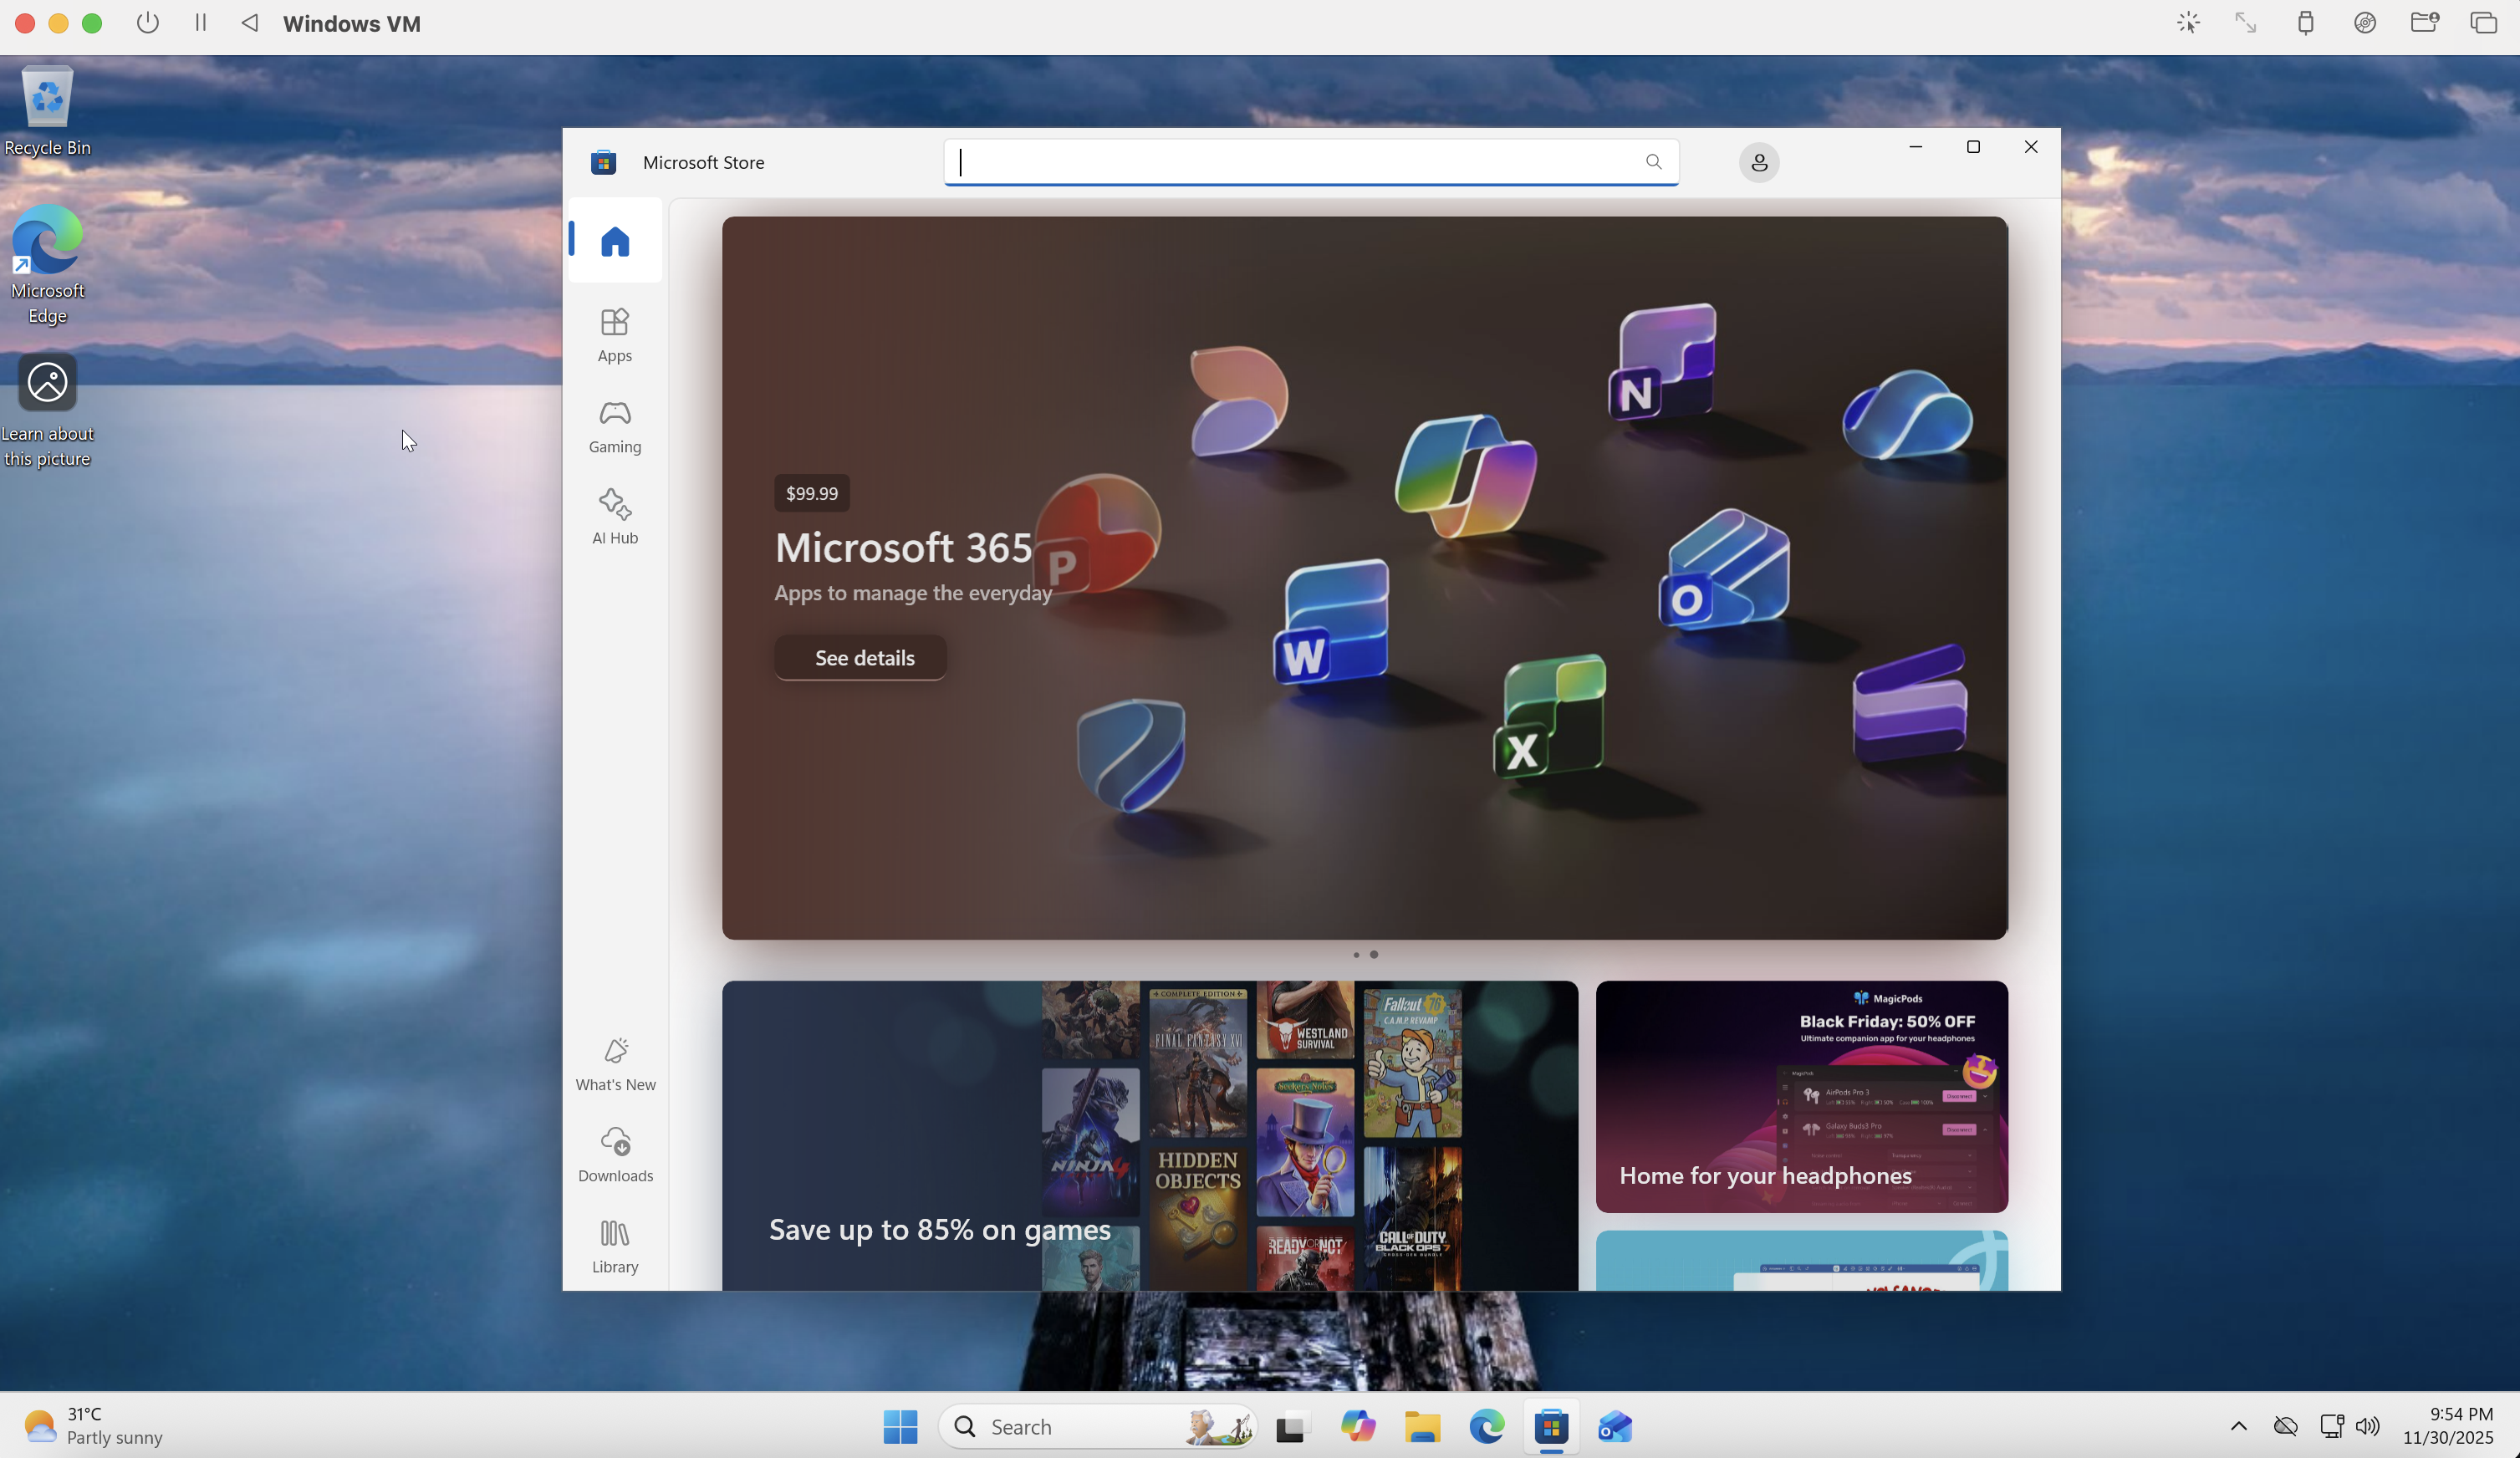Open Task View from the taskbar
Viewport: 2520px width, 1458px height.
pos(1291,1426)
